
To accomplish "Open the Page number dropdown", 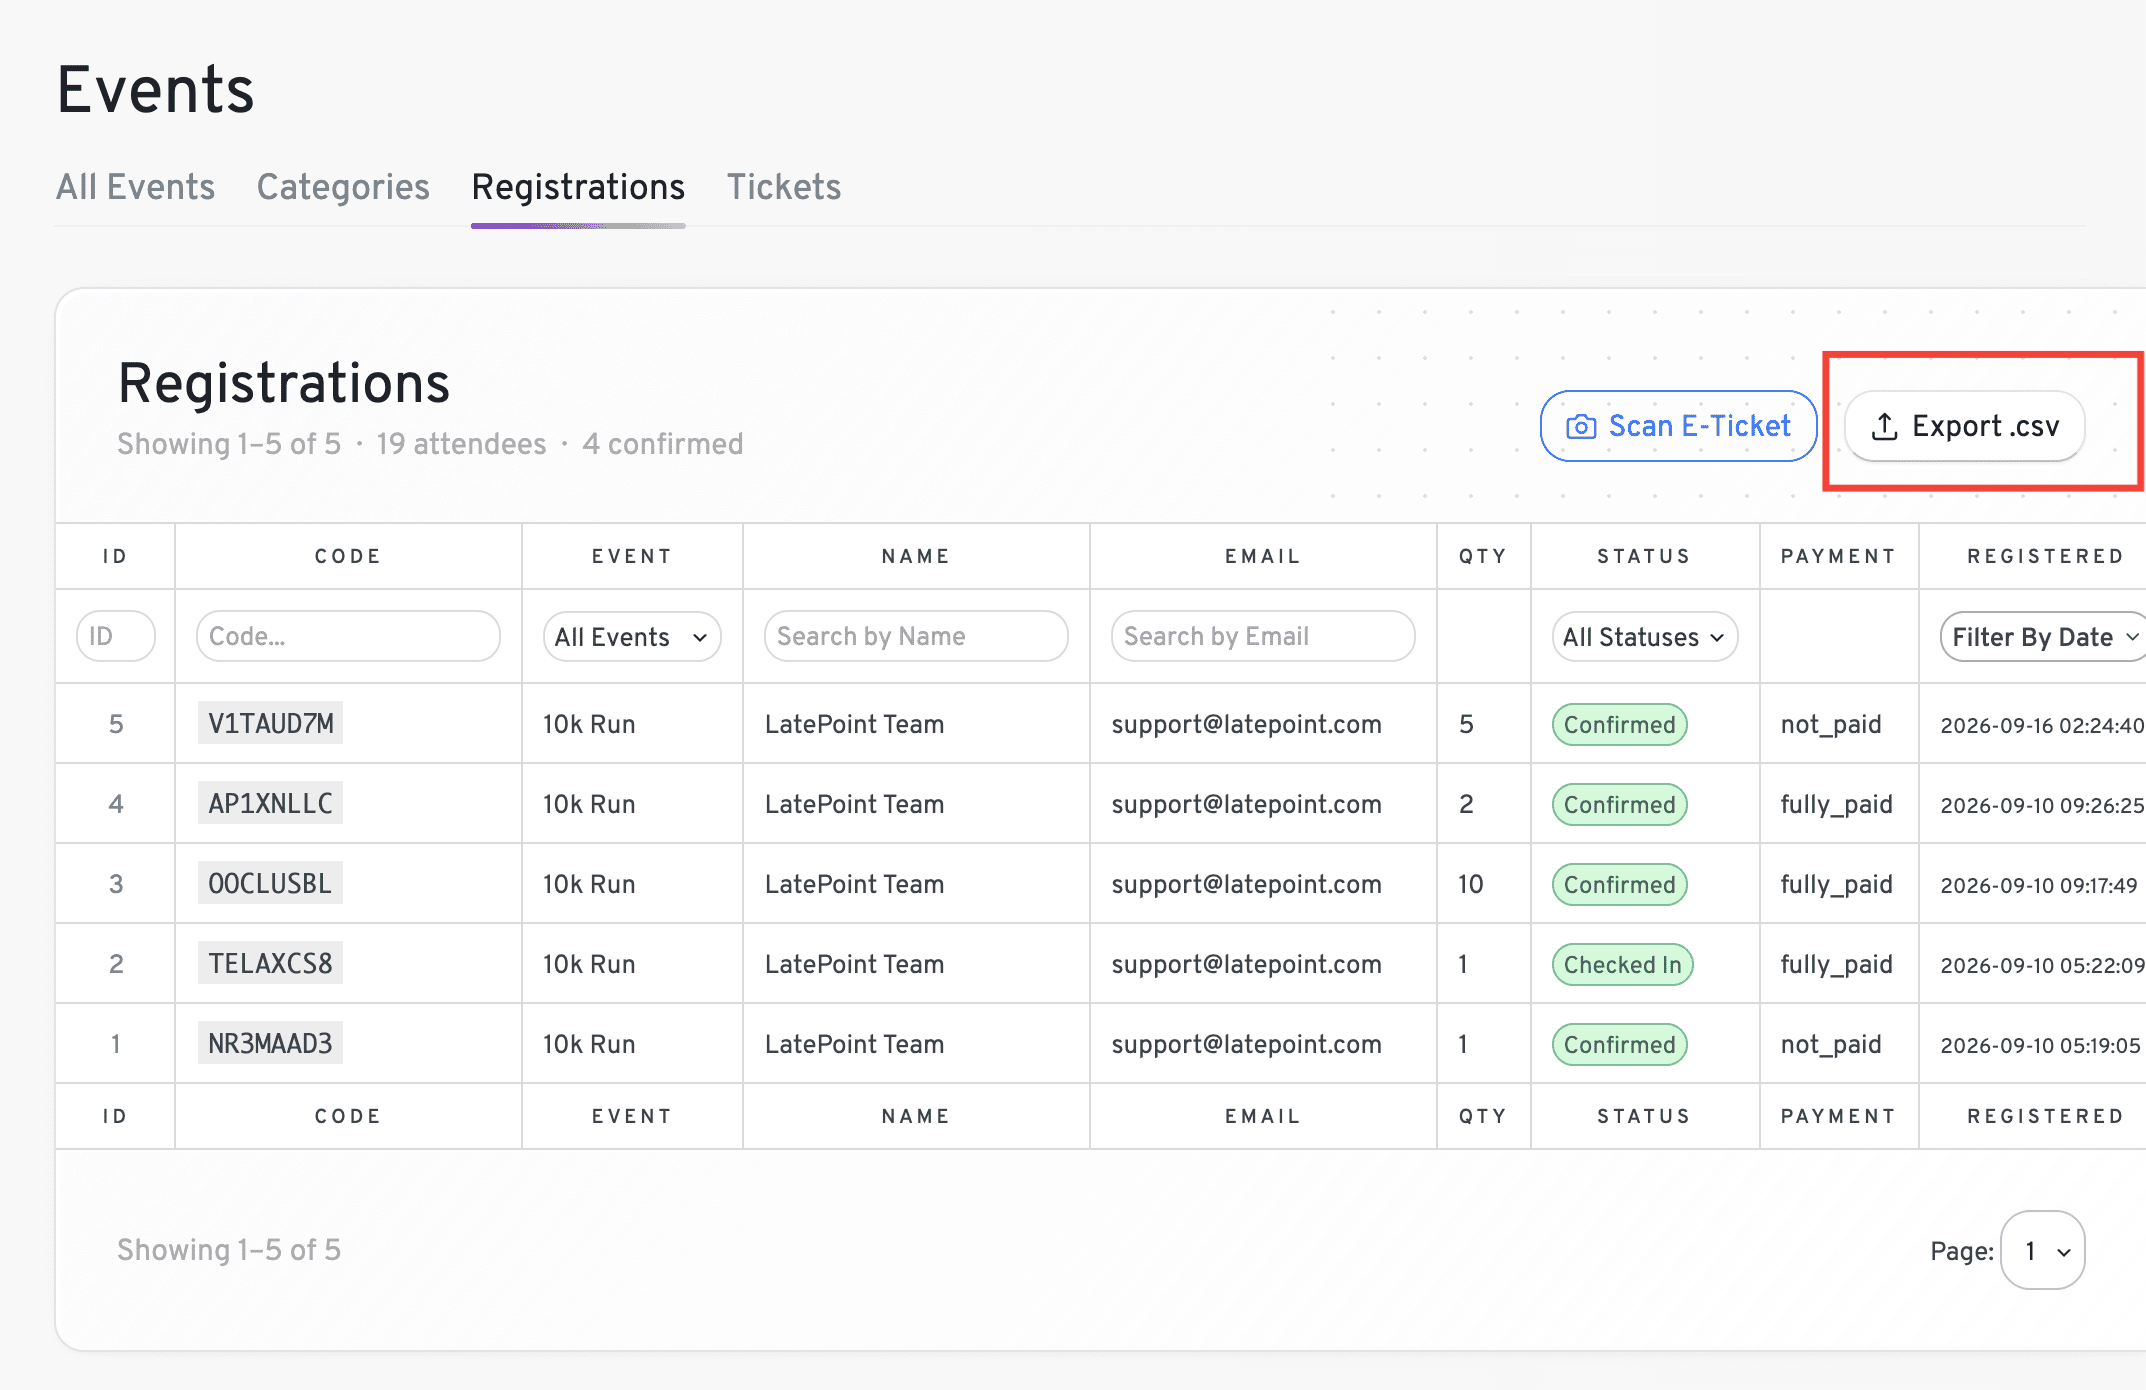I will pos(2043,1250).
